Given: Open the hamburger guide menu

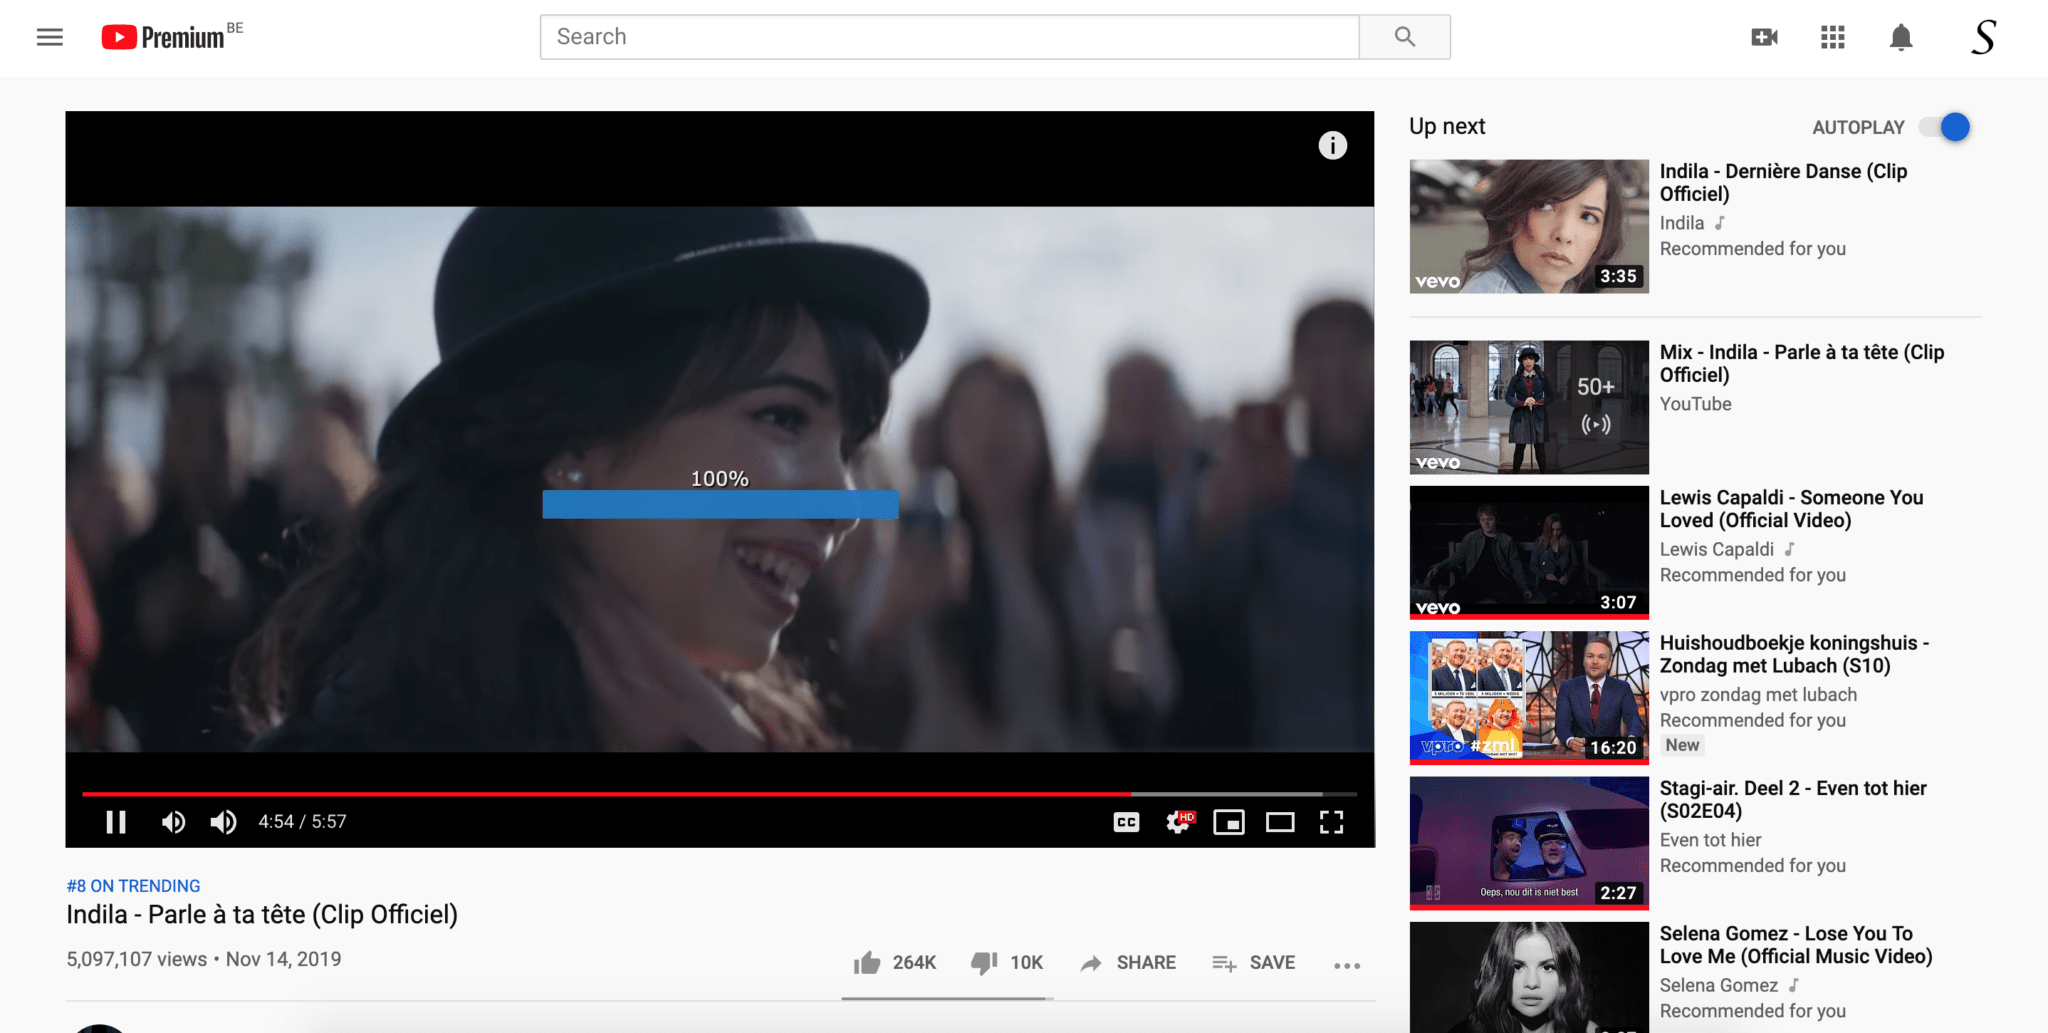Looking at the screenshot, I should [x=49, y=37].
